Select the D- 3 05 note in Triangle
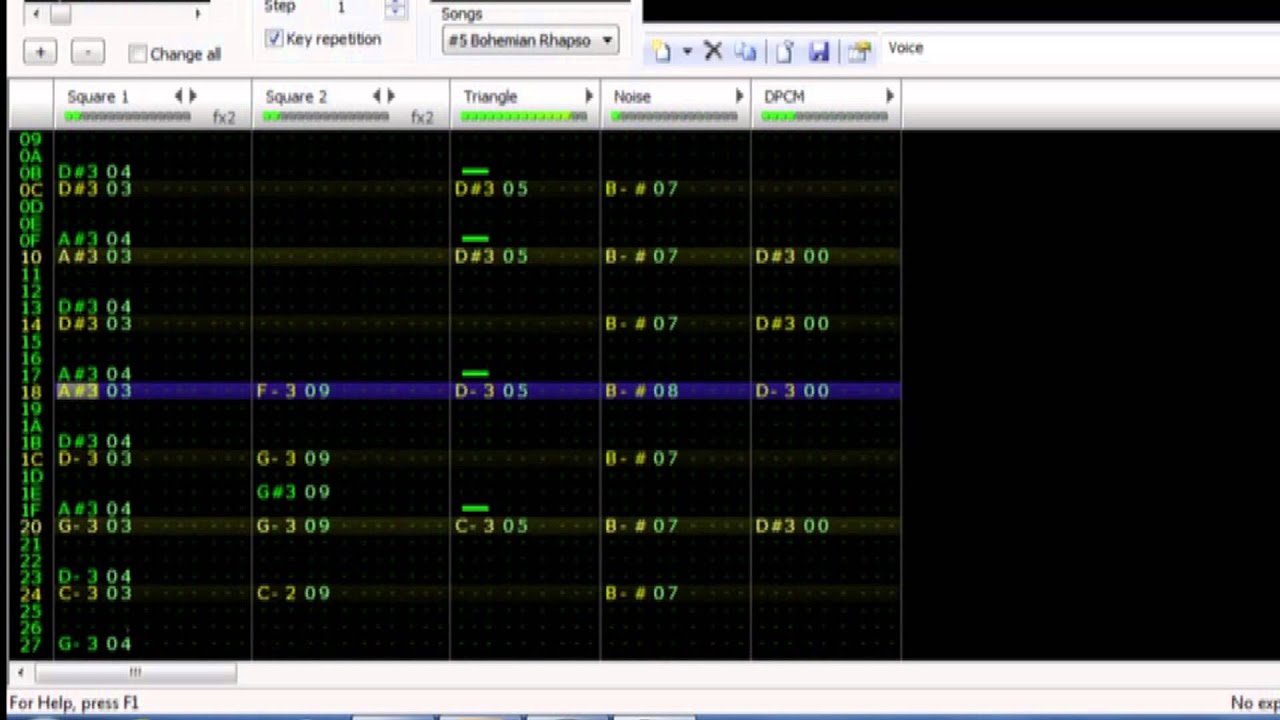 click(491, 391)
